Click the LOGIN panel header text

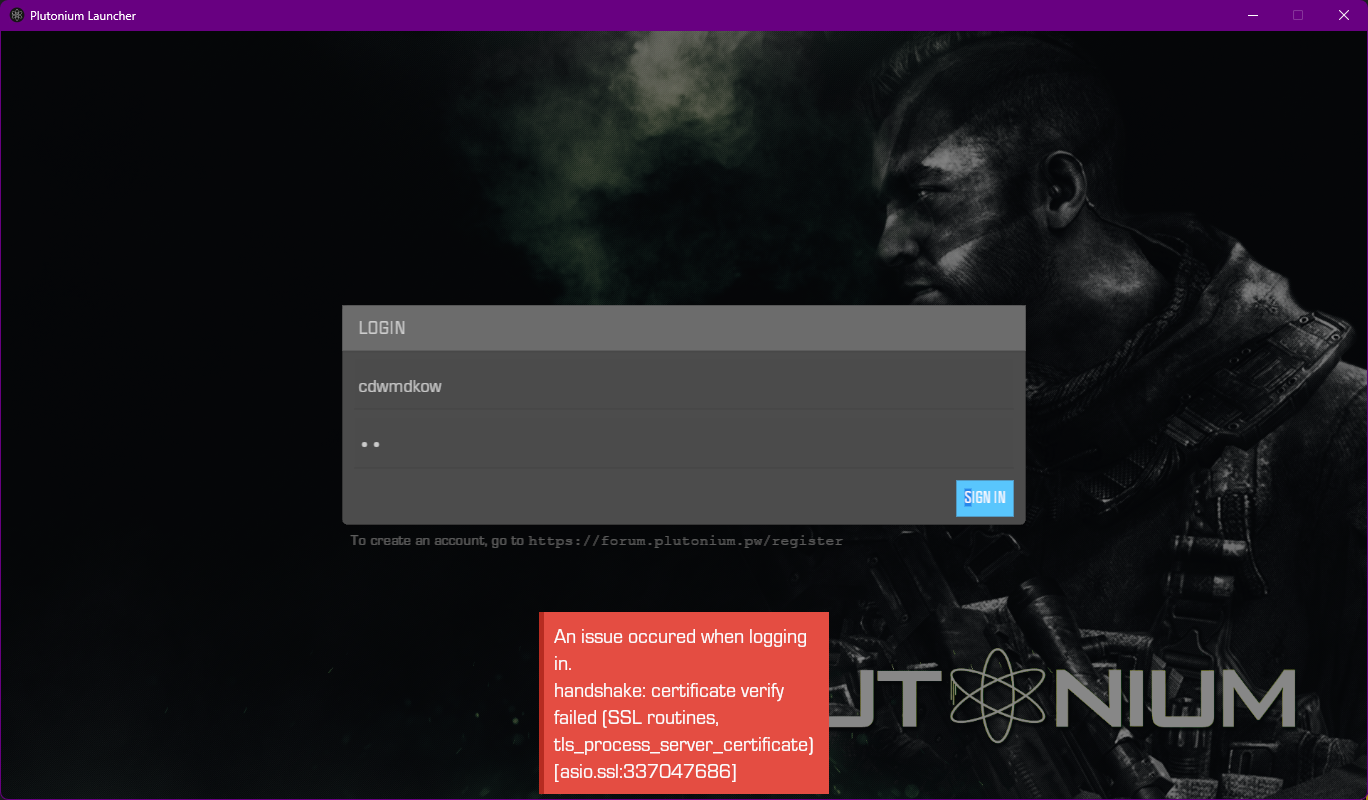382,328
